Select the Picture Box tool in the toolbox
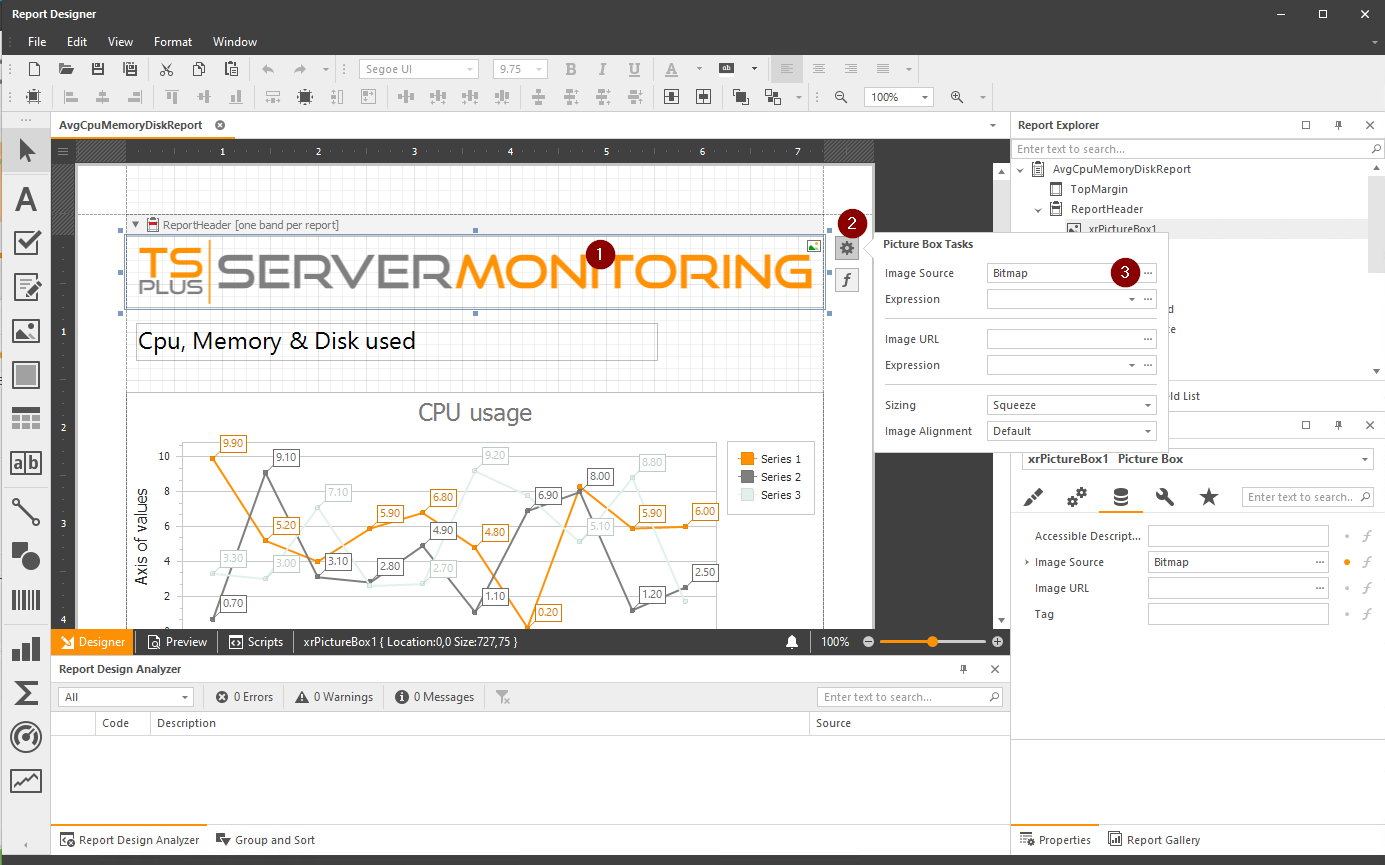Viewport: 1385px width, 865px height. 25,331
